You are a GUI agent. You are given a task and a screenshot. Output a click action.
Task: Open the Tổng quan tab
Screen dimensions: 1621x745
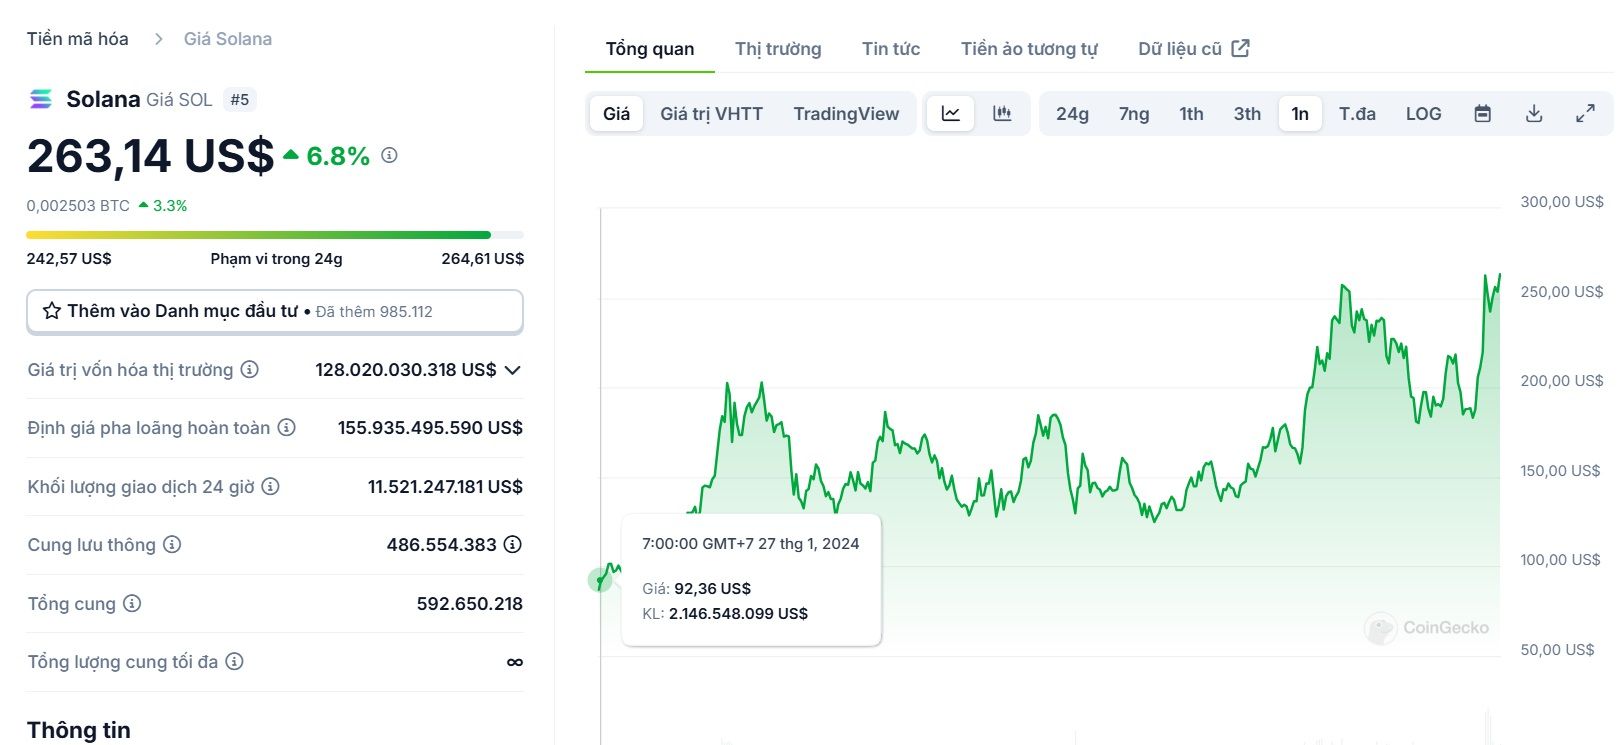pos(650,49)
